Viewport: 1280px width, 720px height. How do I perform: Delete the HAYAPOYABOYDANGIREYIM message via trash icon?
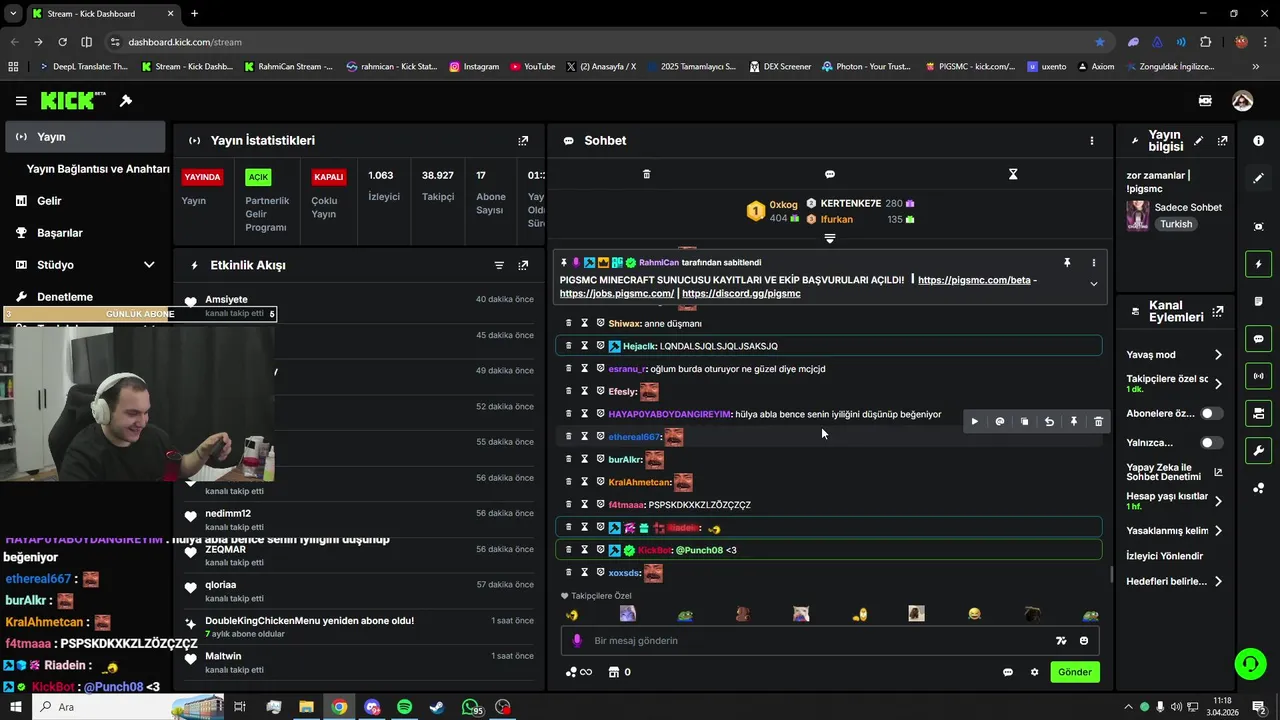coord(1098,422)
